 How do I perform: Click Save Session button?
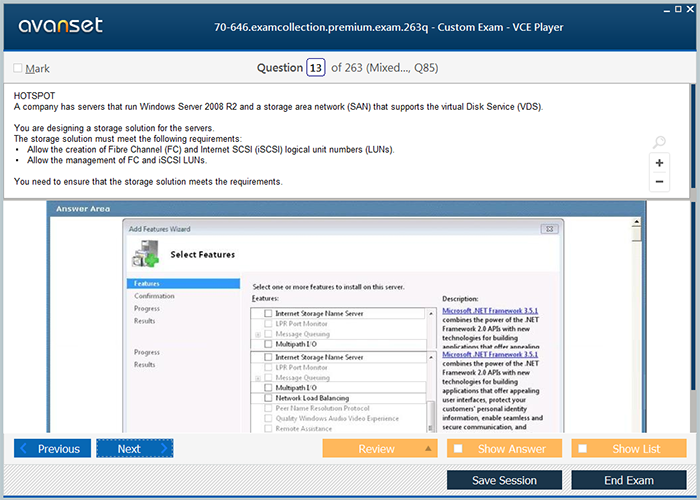504,480
